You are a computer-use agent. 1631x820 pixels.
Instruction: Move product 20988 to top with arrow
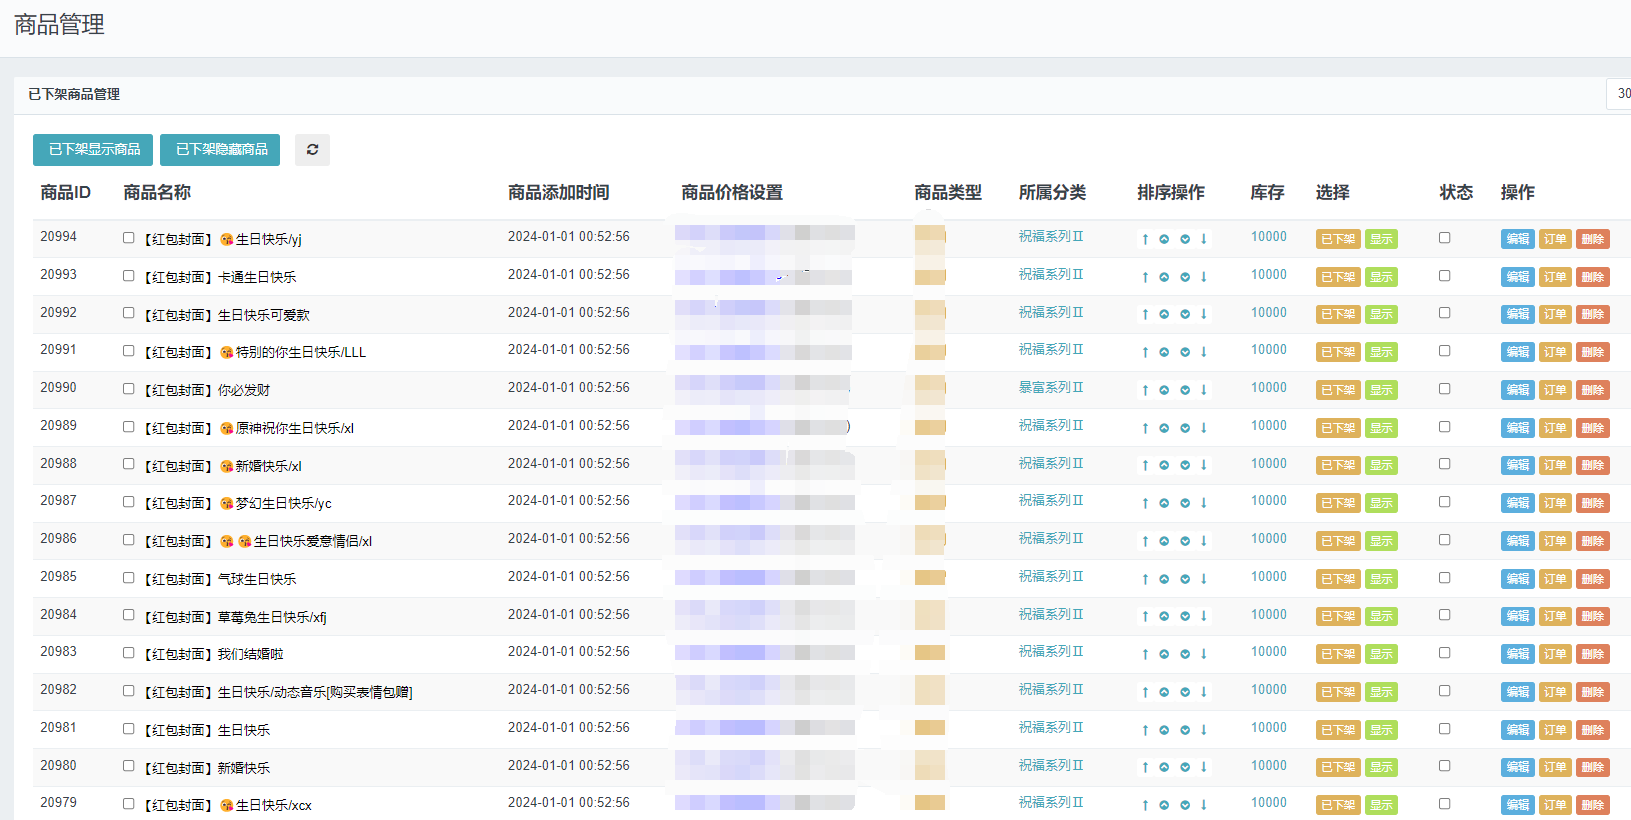1145,465
